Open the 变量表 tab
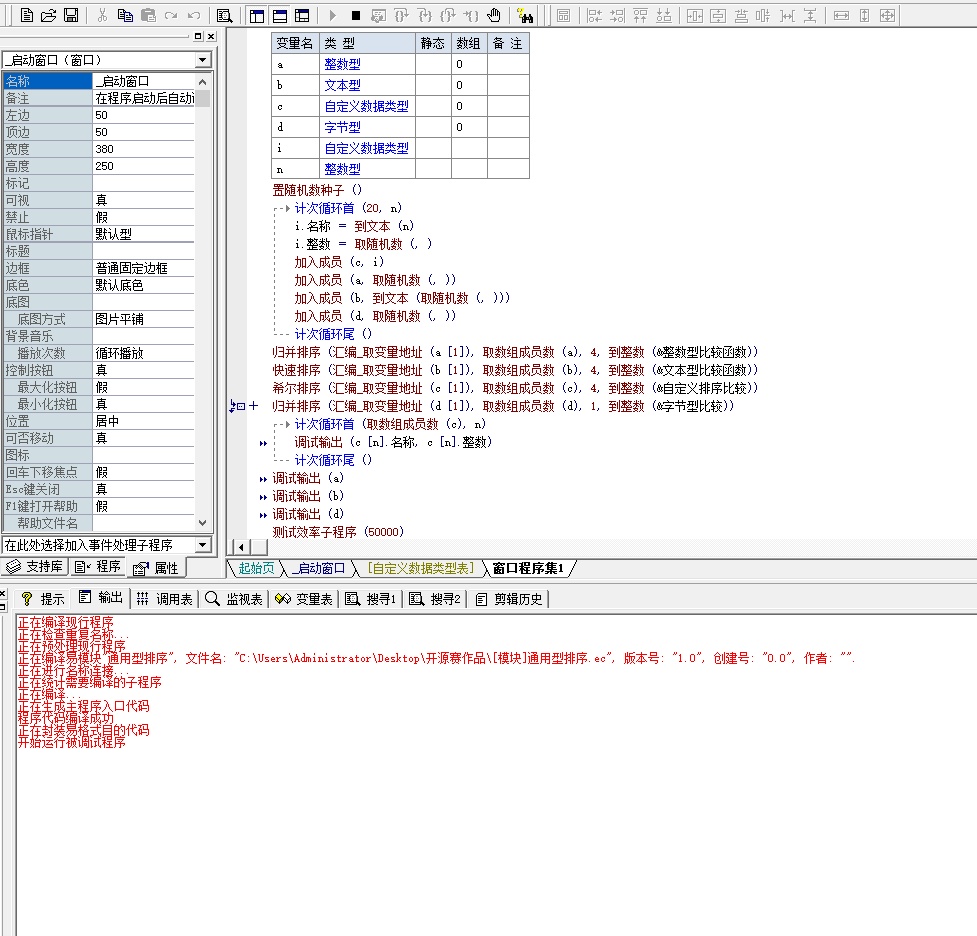 click(304, 599)
